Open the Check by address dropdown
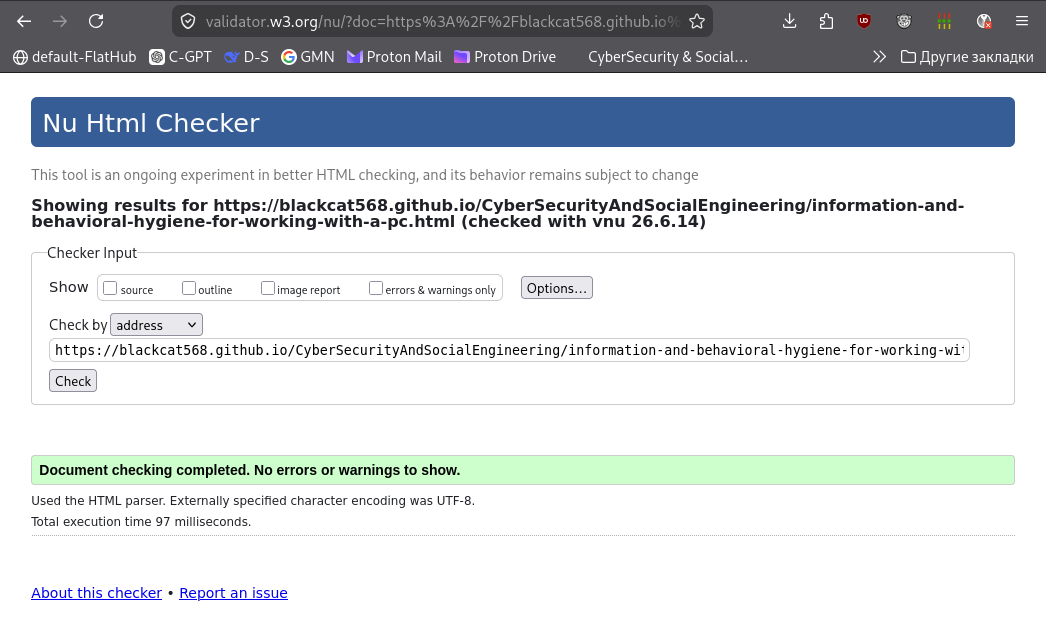The width and height of the screenshot is (1046, 620). (156, 325)
